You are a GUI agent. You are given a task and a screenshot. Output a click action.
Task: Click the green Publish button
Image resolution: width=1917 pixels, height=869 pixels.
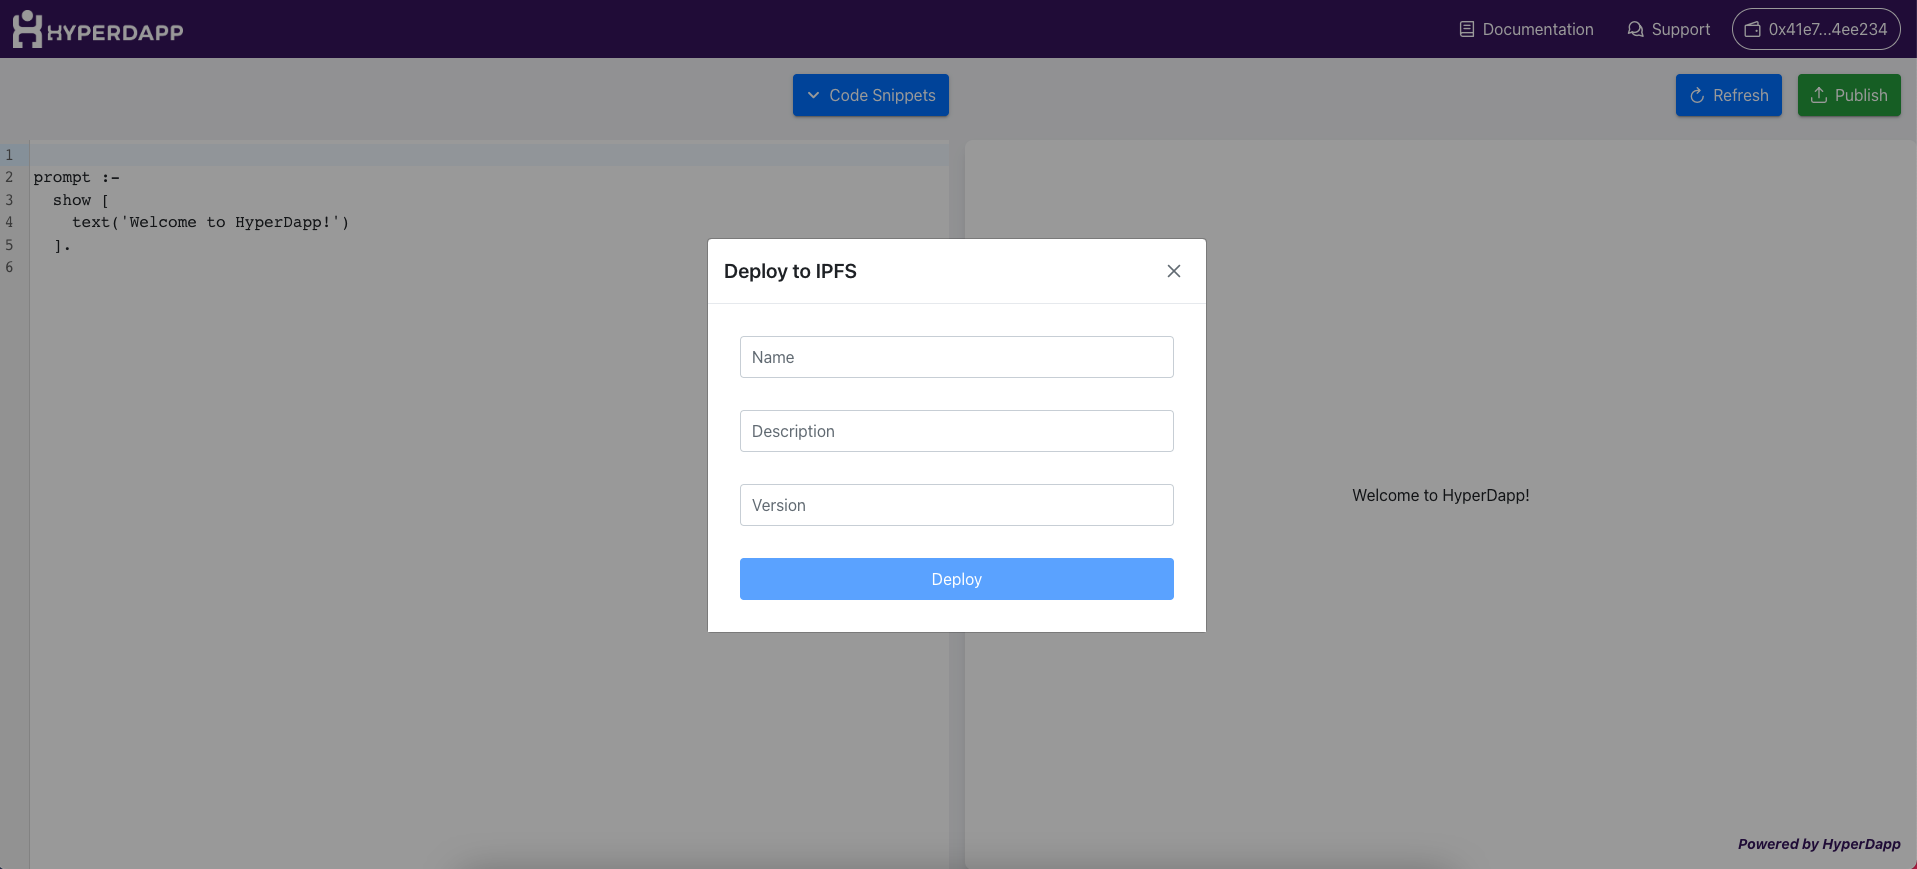click(x=1849, y=95)
